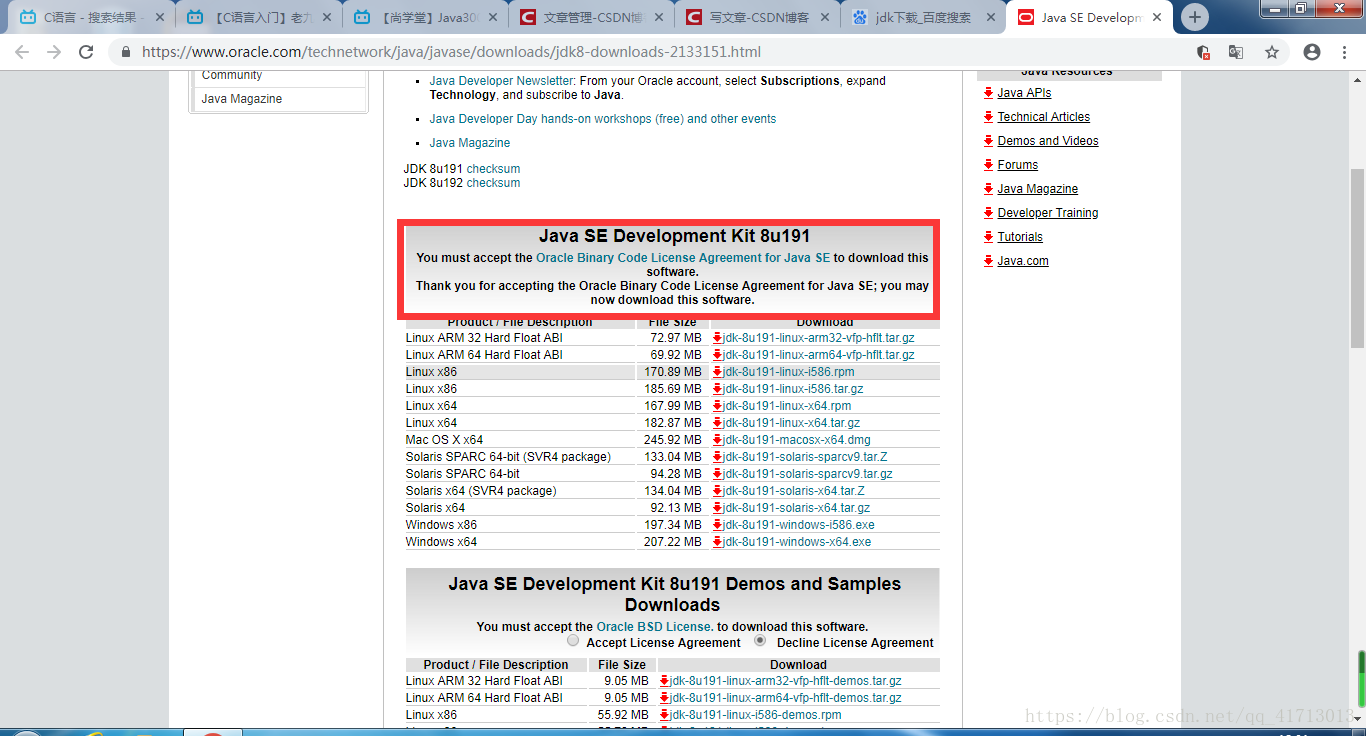Click the 'Mac OS X x64' description cell
Screen dimensions: 1366x736
520,440
